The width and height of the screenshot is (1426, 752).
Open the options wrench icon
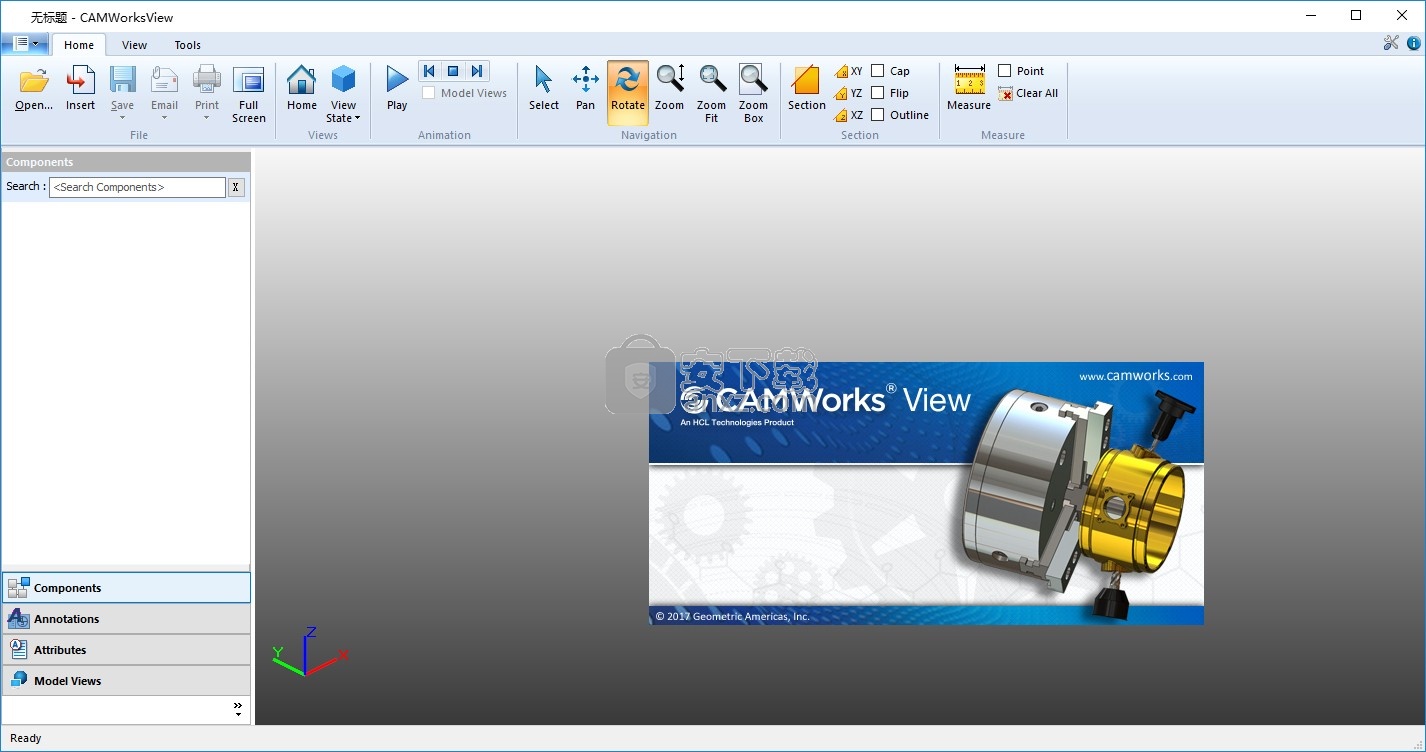click(1391, 43)
